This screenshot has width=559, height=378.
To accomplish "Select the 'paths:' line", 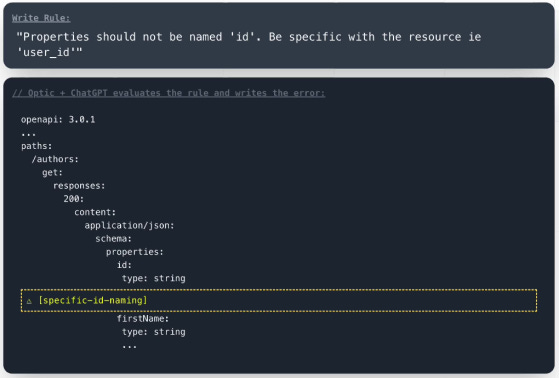I will [36, 146].
